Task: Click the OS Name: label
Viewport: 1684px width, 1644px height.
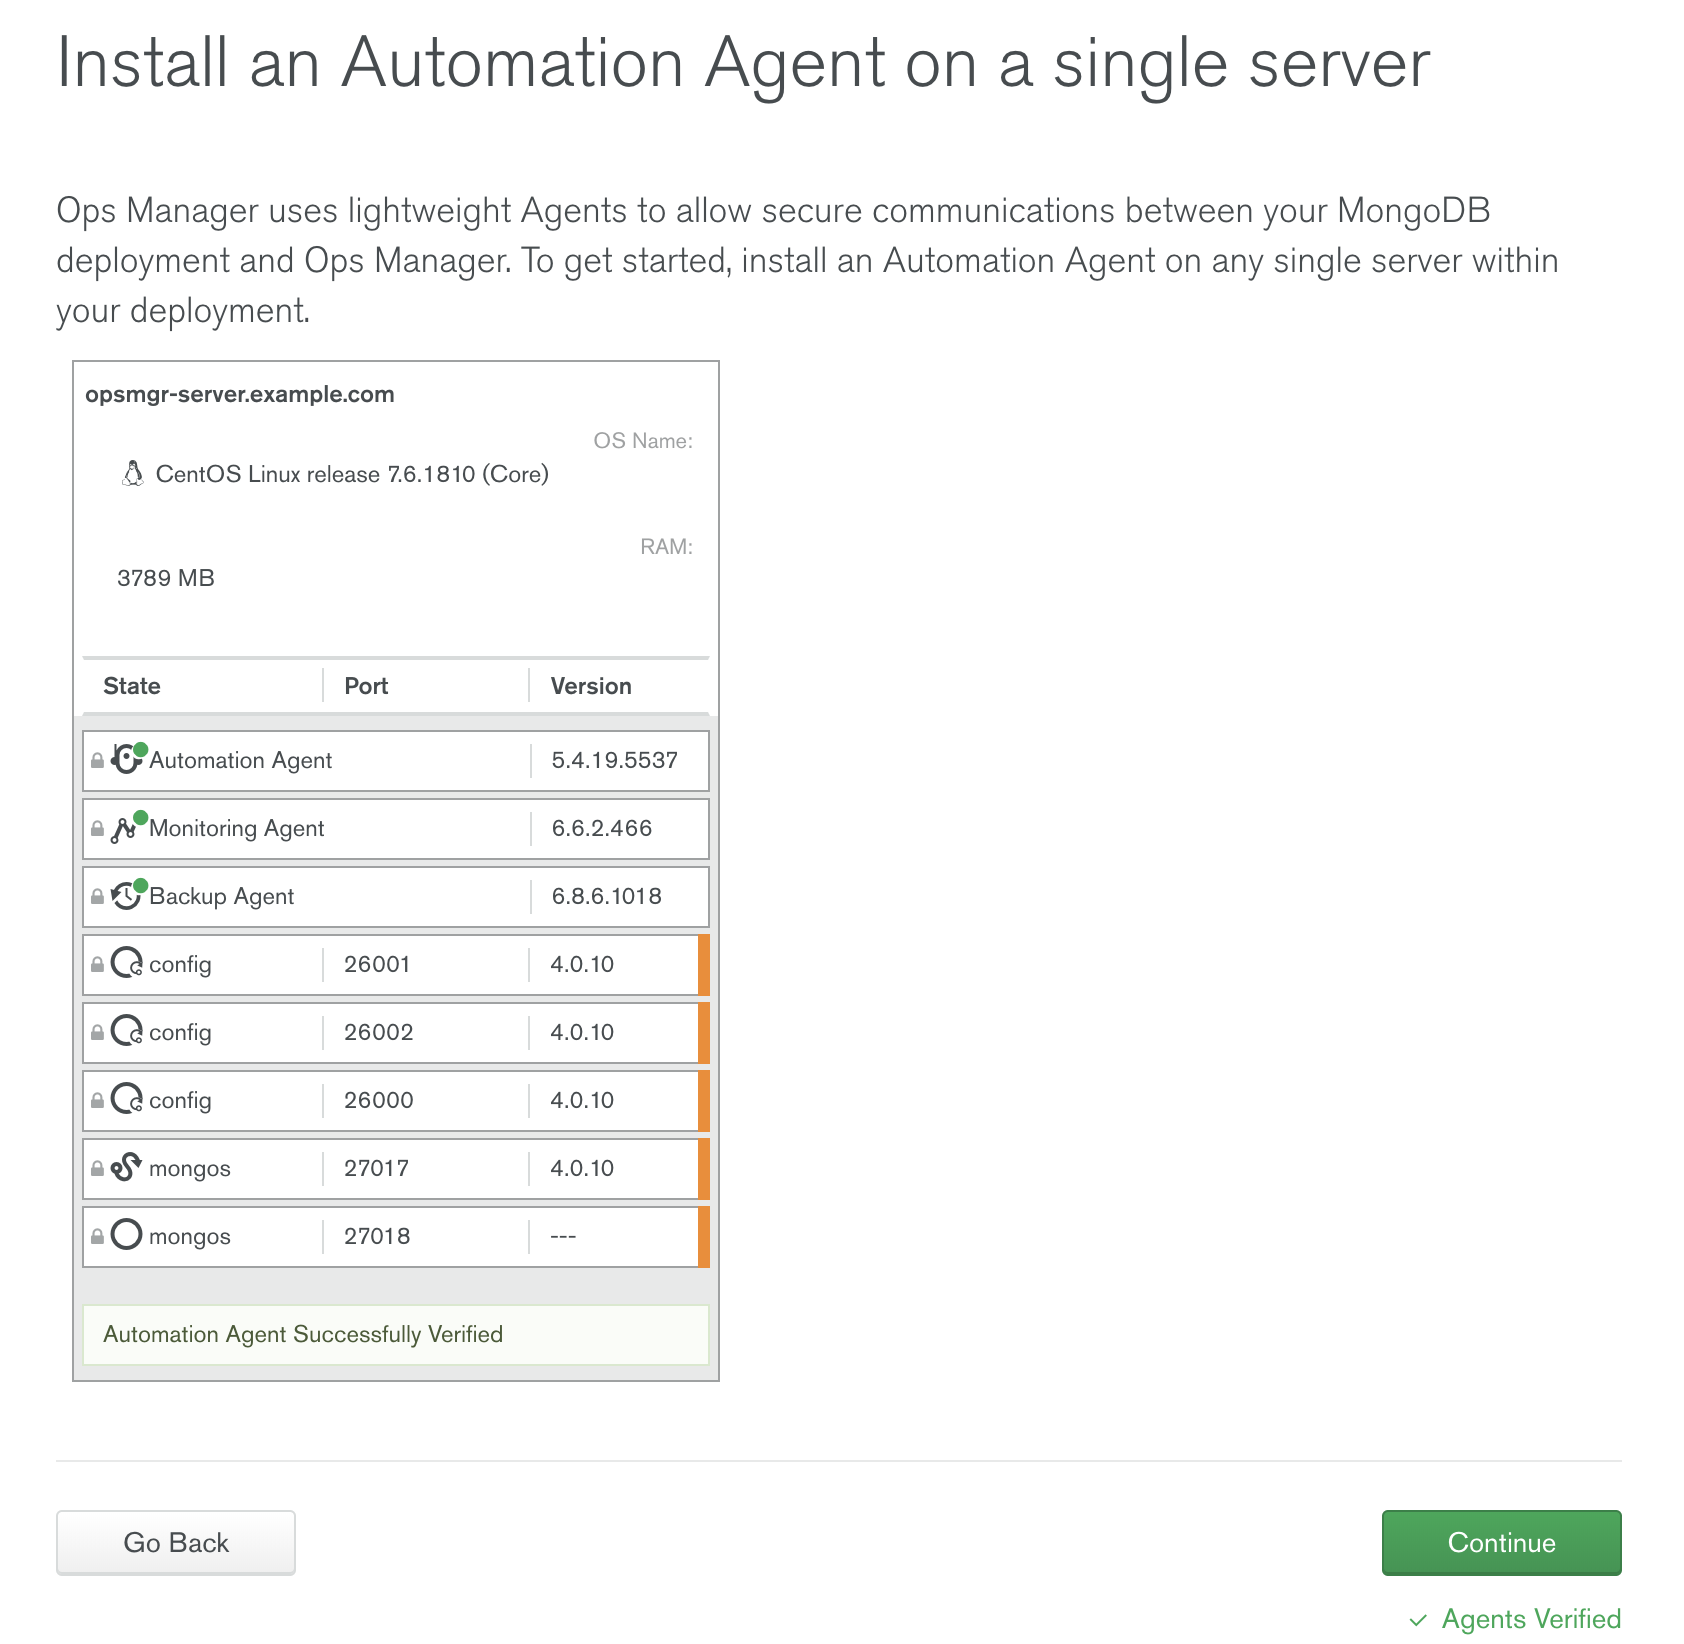Action: [643, 441]
